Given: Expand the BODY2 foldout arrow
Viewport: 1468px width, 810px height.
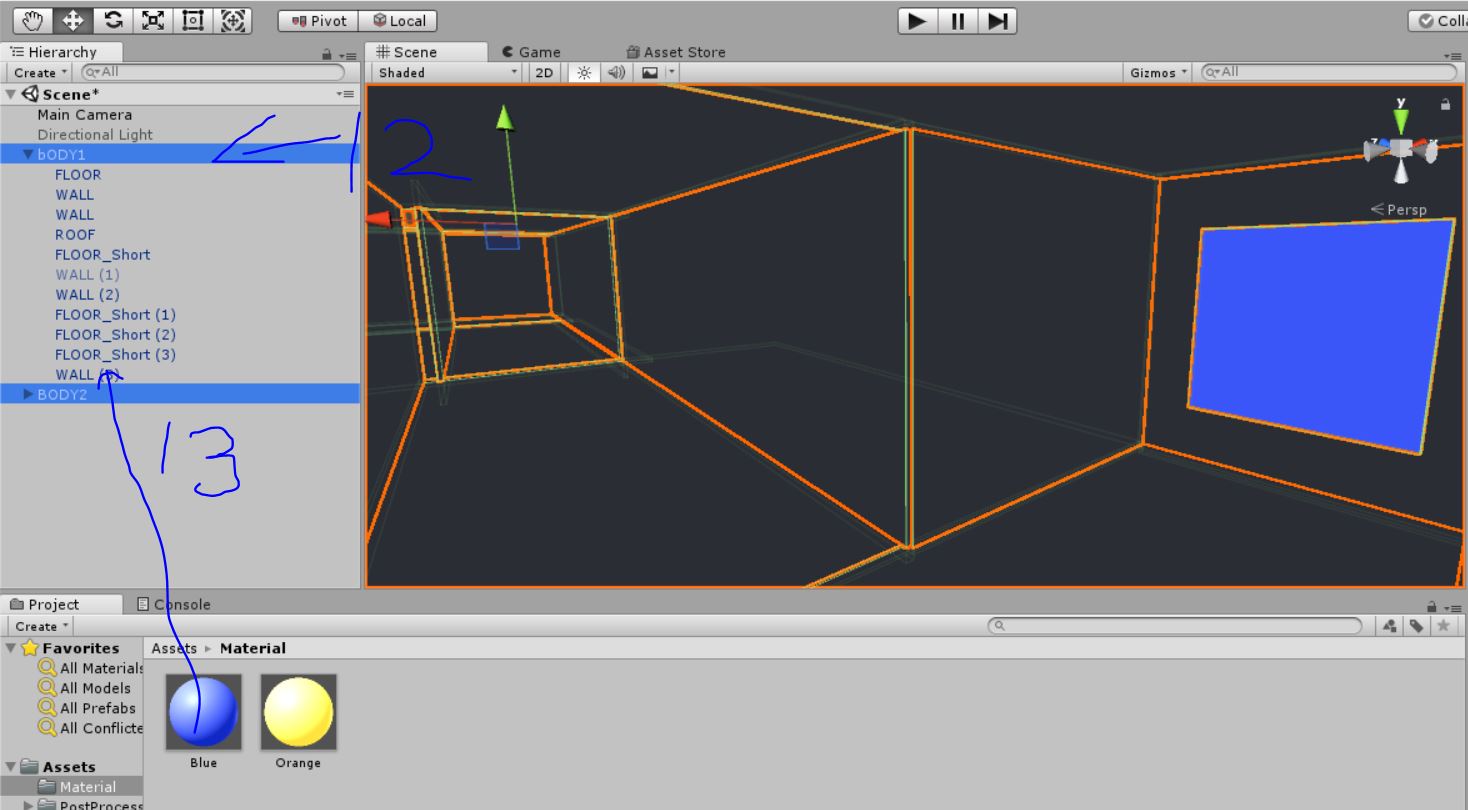Looking at the screenshot, I should point(28,394).
